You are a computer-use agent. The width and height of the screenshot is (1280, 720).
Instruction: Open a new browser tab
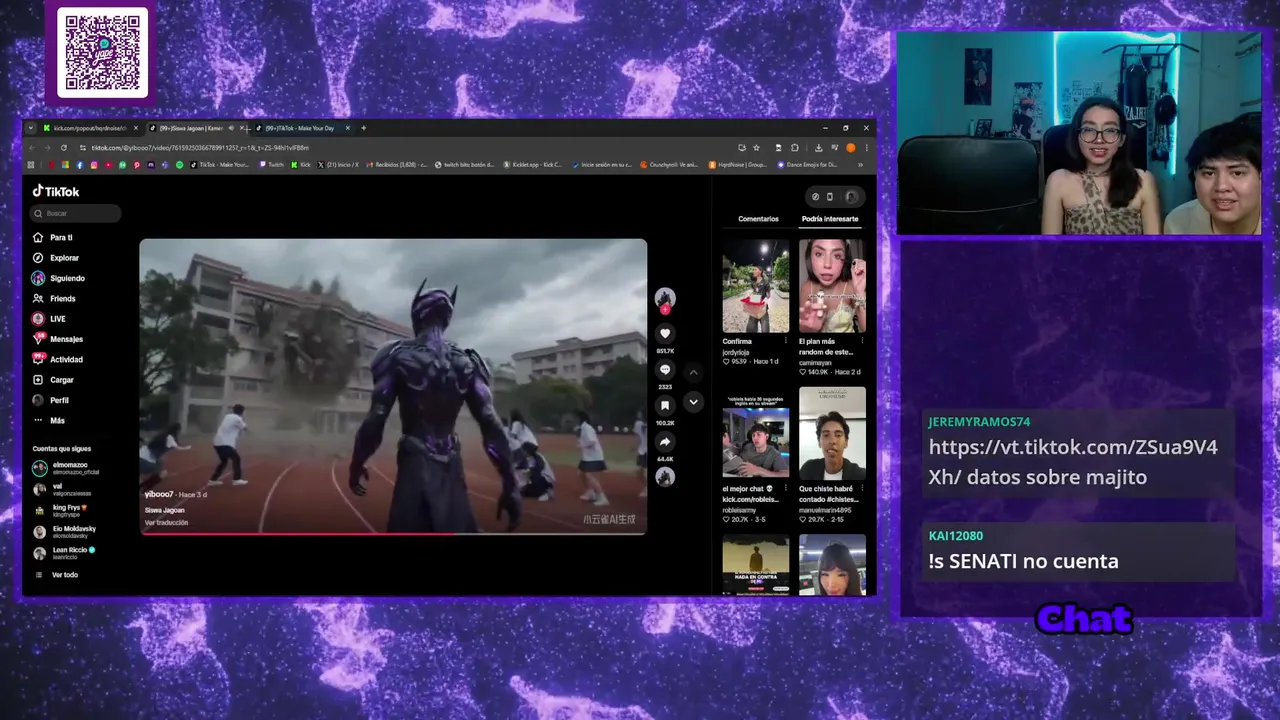click(x=363, y=128)
